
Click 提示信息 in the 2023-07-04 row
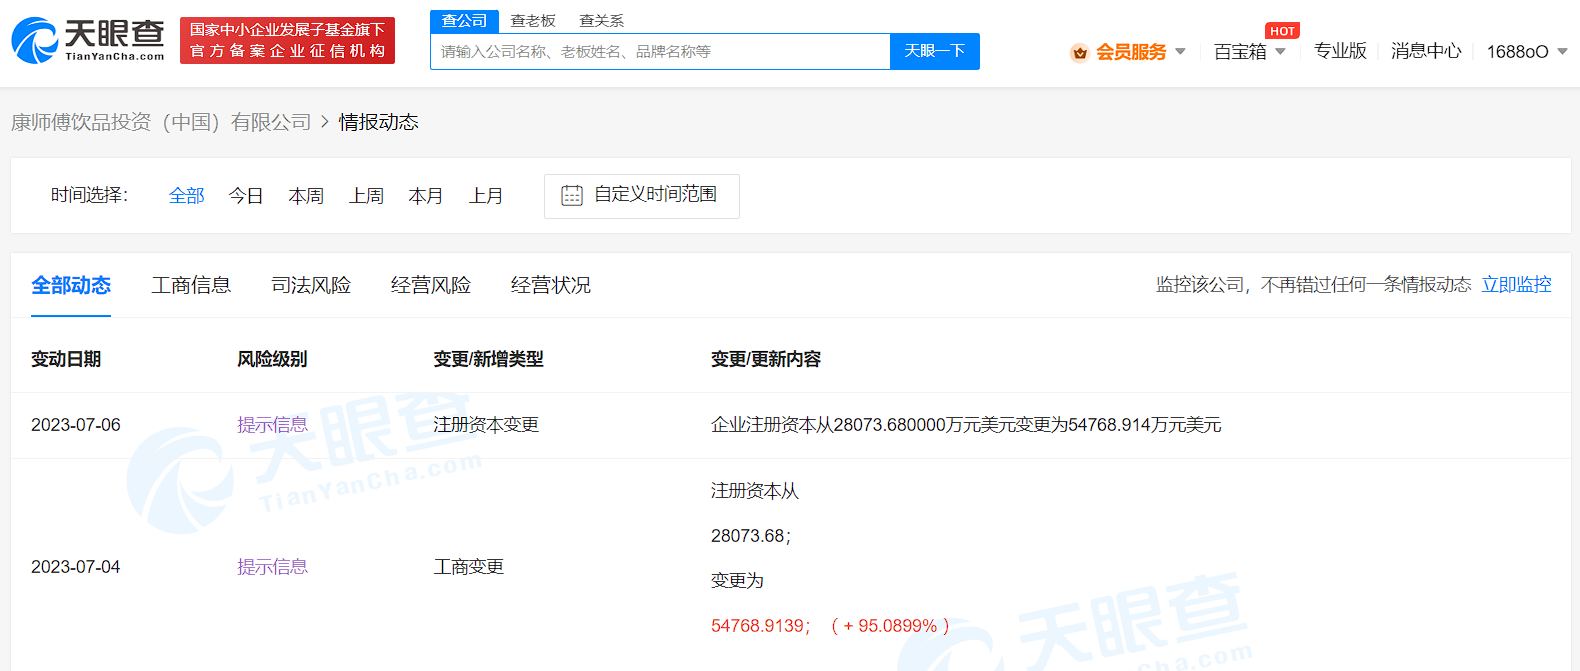pyautogui.click(x=272, y=567)
